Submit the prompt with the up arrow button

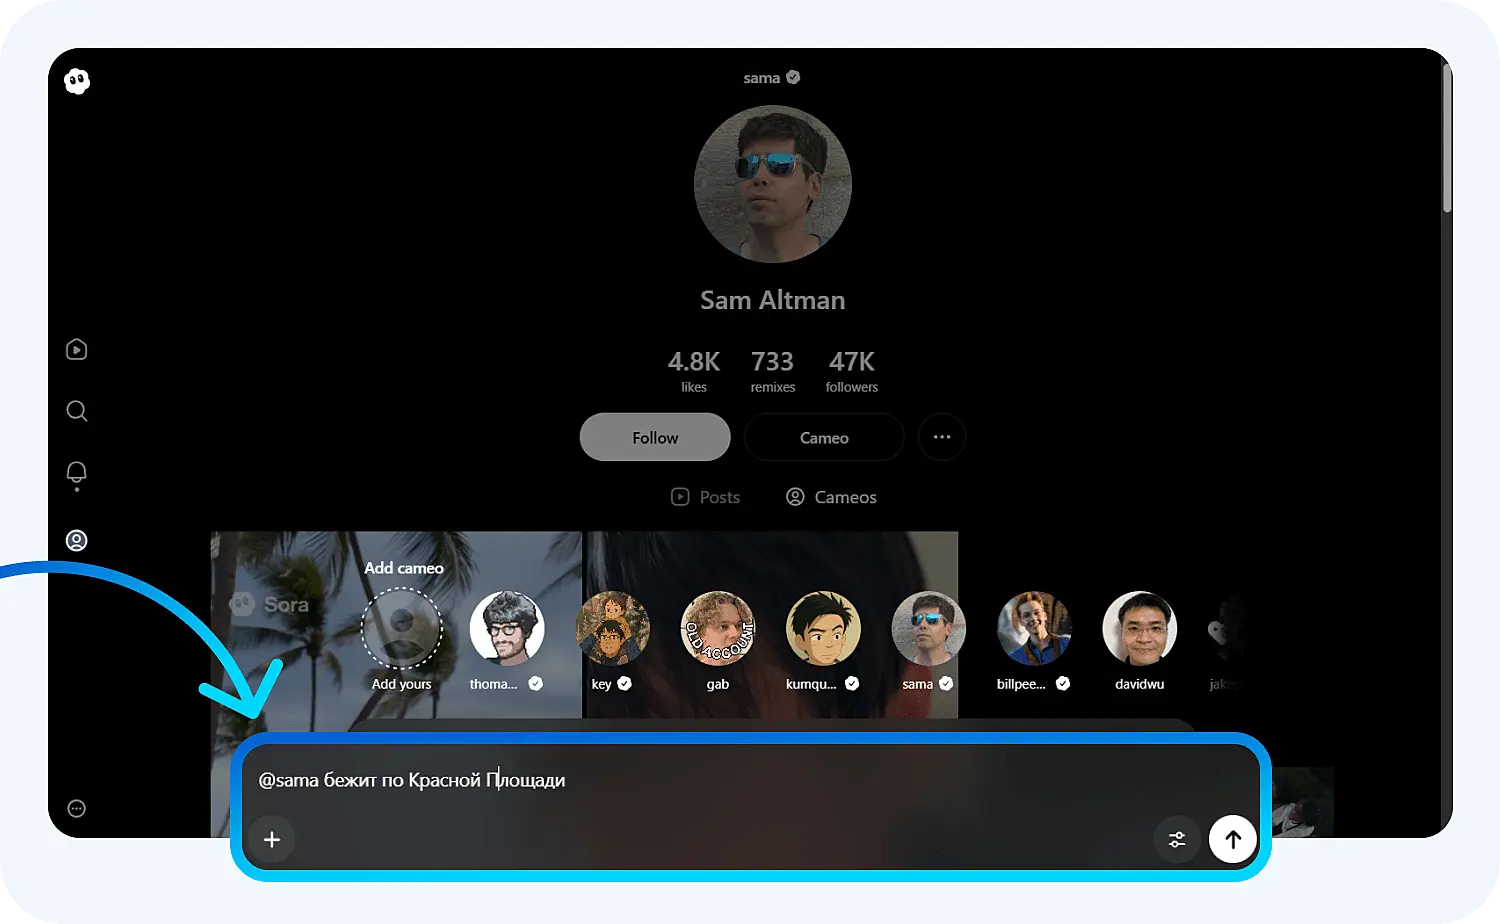pos(1233,839)
